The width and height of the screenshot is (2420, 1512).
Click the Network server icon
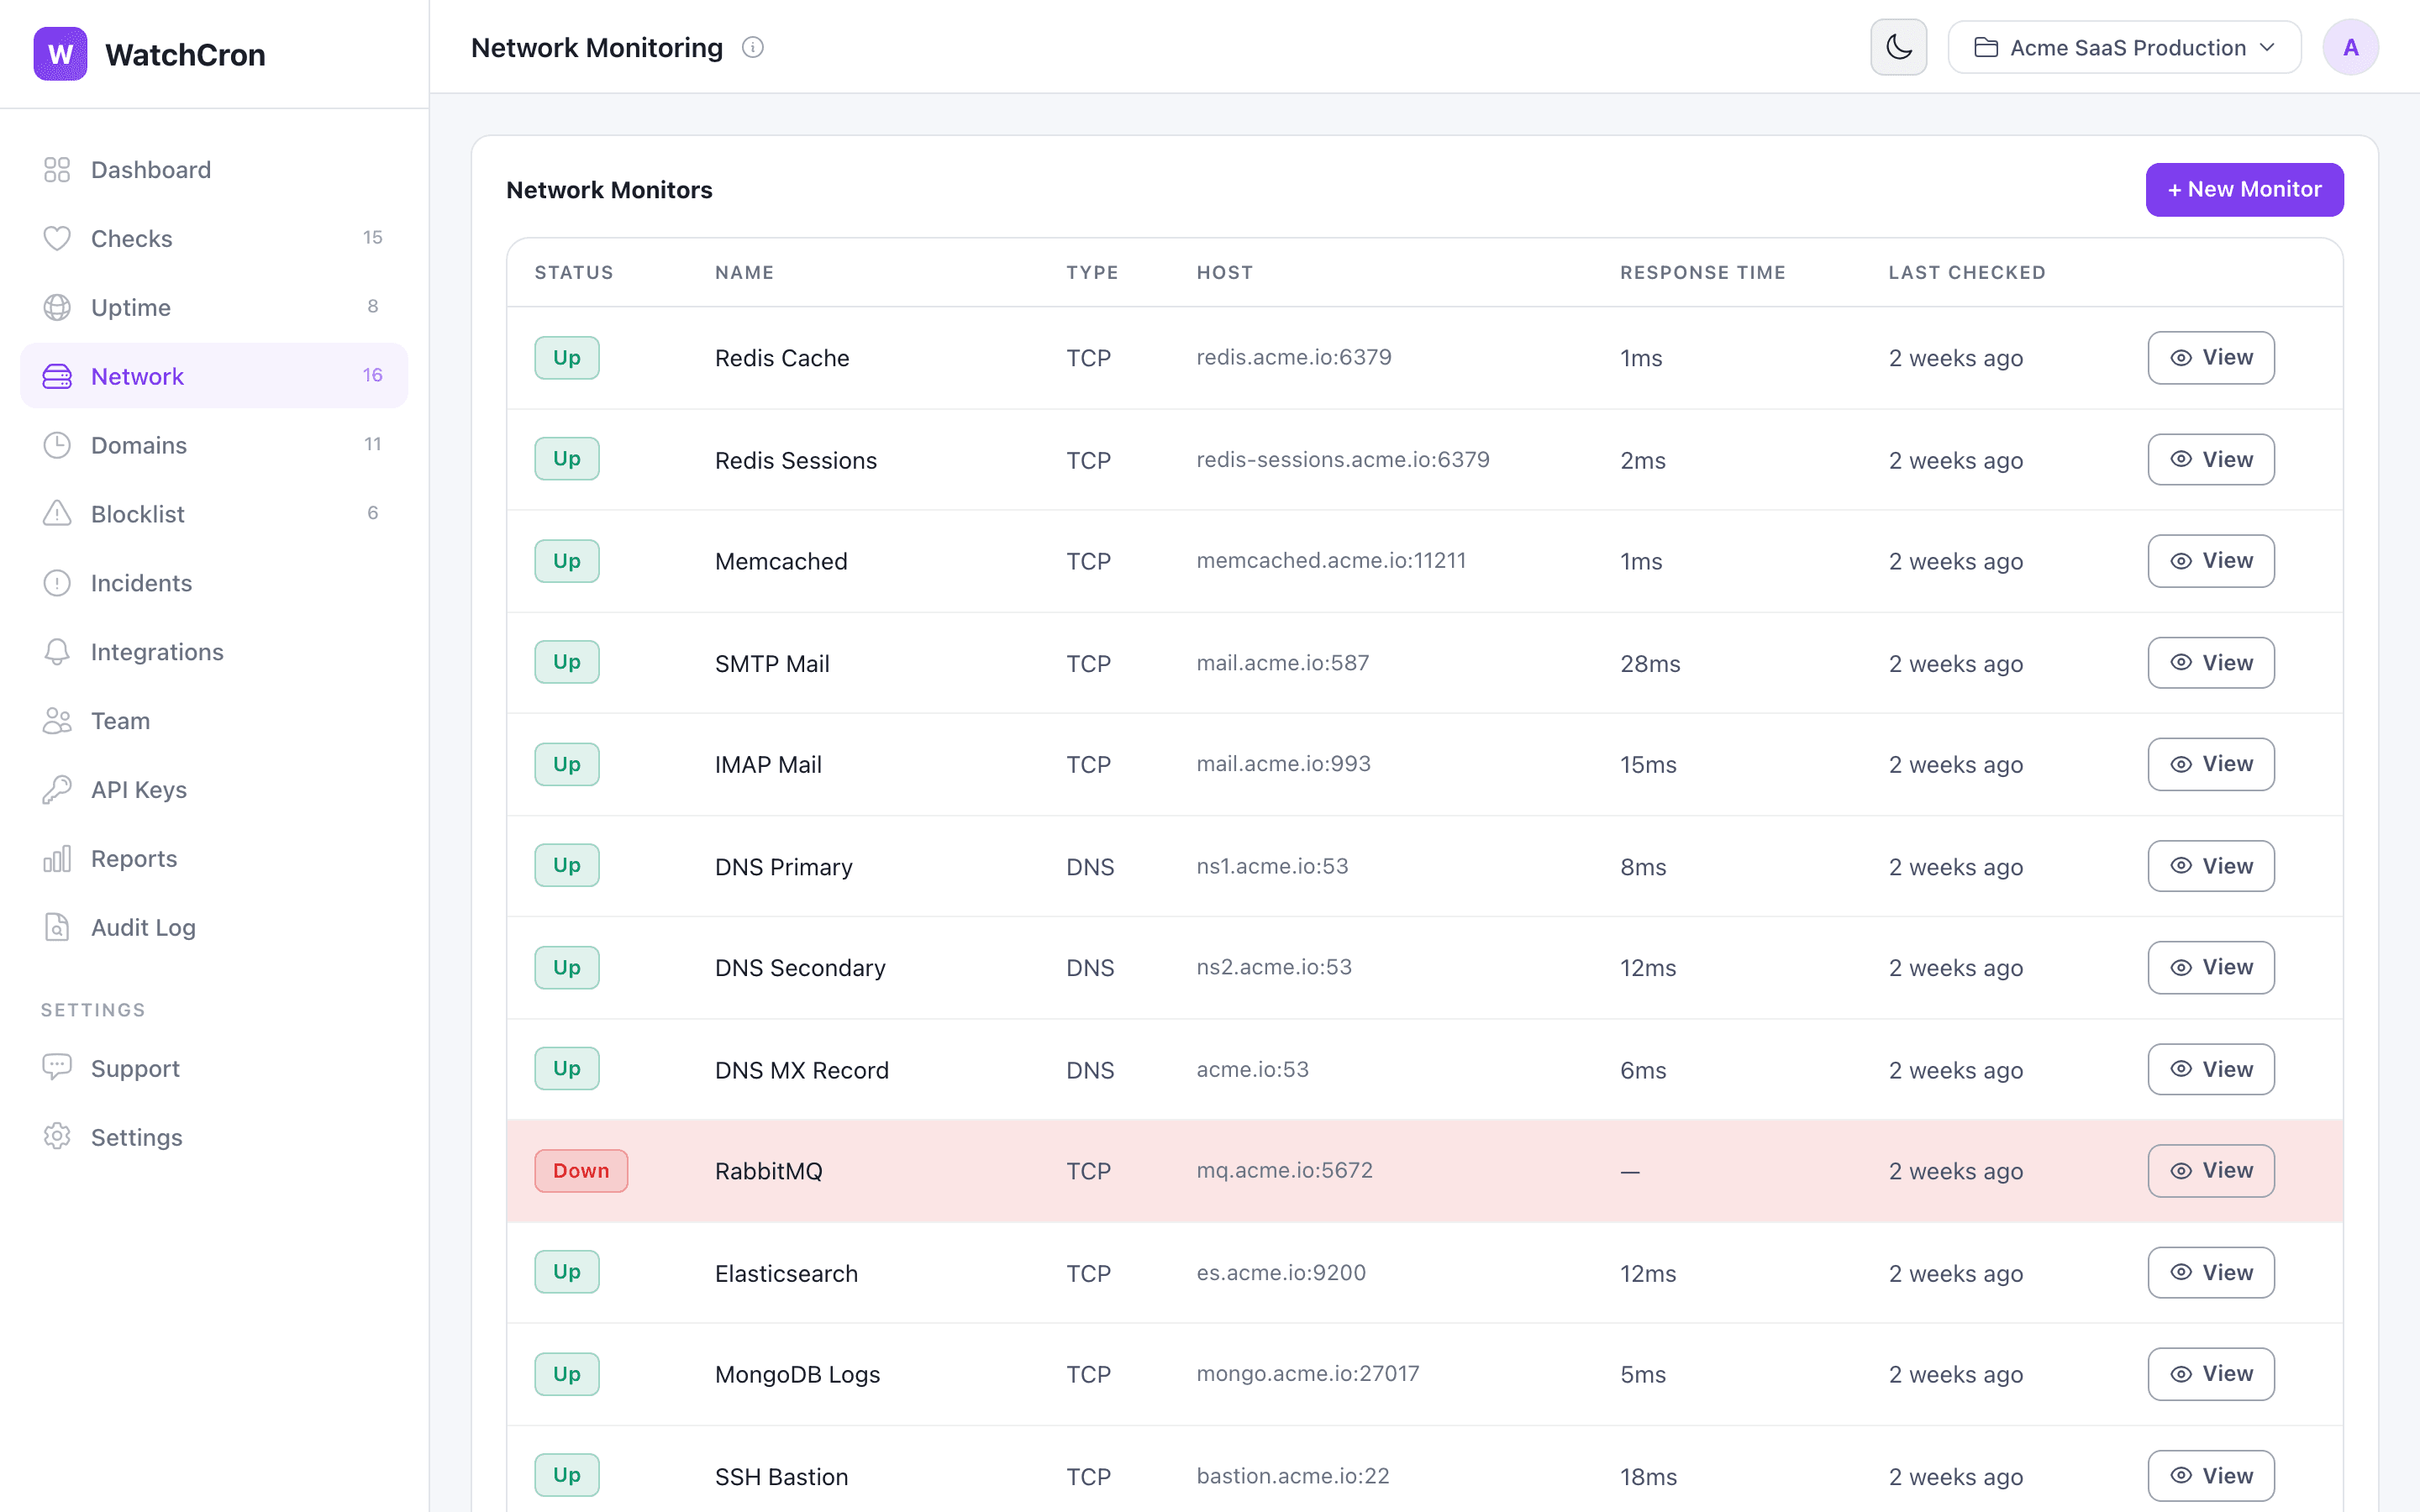pyautogui.click(x=57, y=376)
